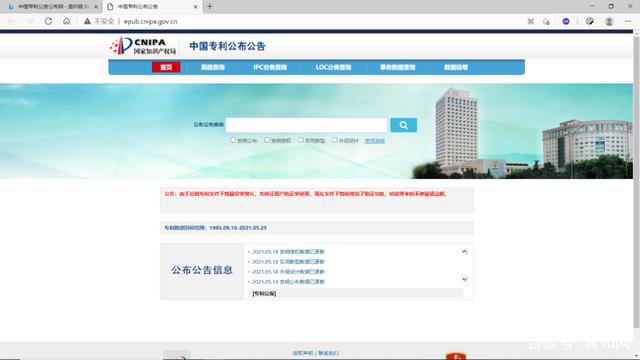Click the [专利公报] link
Viewport: 640px width, 360px height.
tap(264, 294)
